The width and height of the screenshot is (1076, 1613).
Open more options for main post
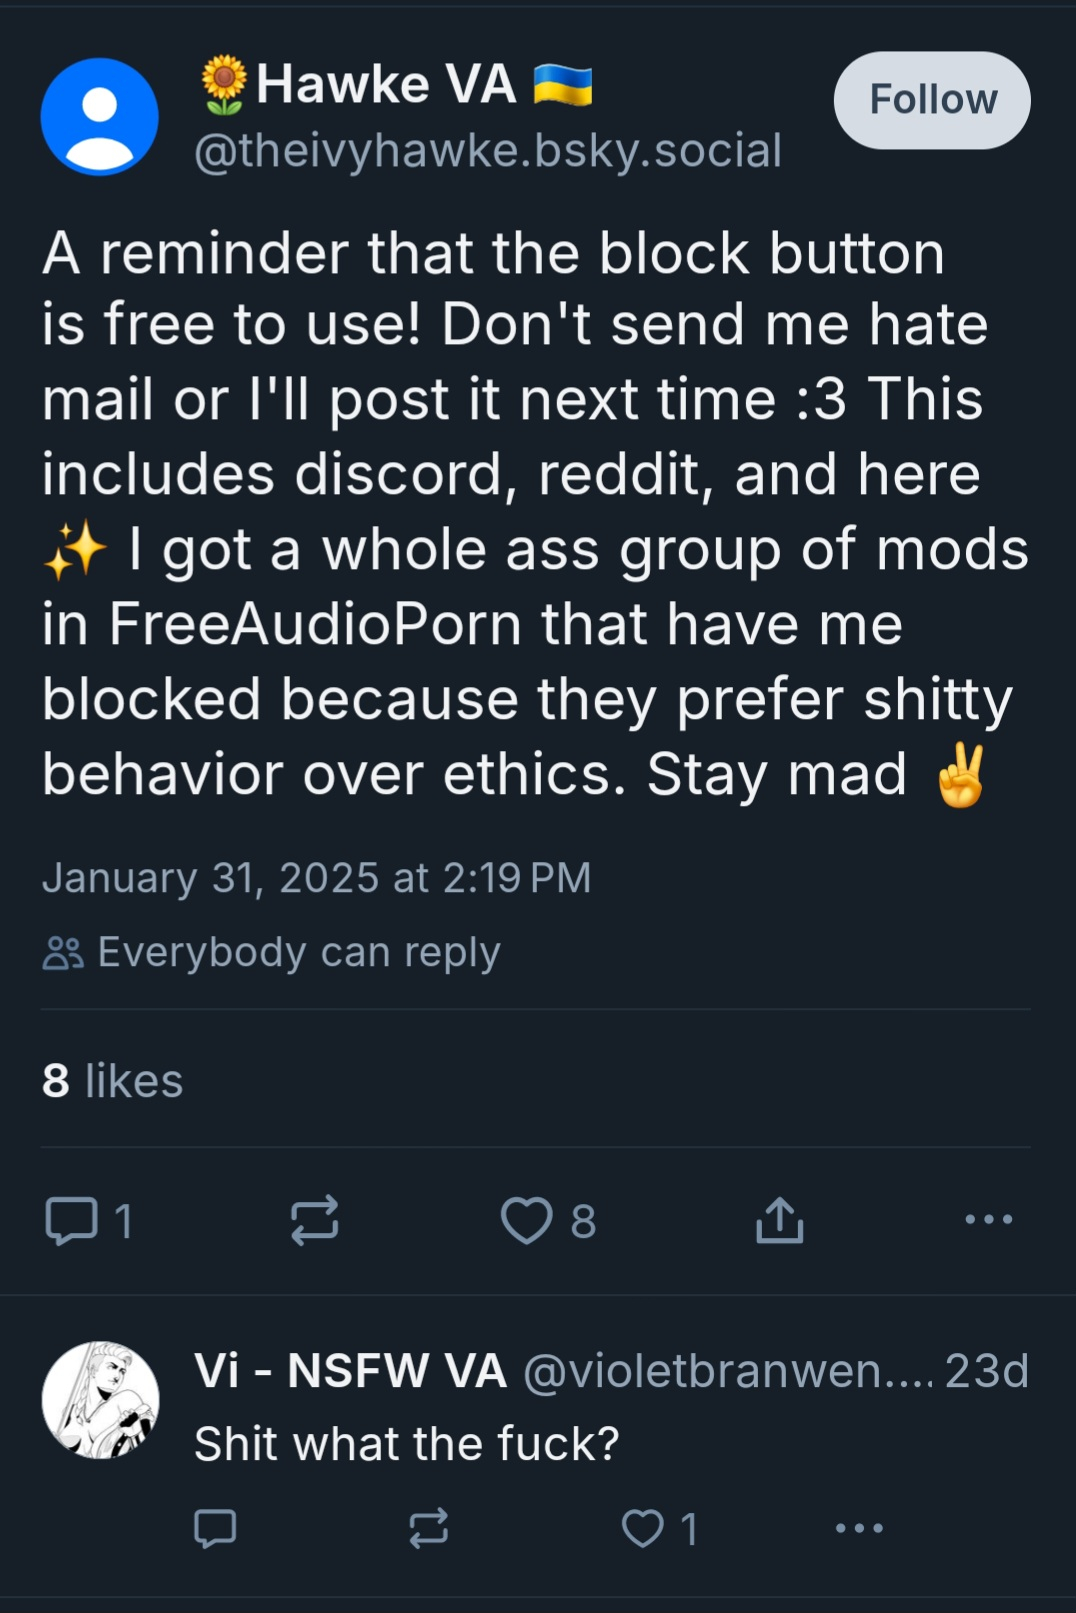point(988,1220)
